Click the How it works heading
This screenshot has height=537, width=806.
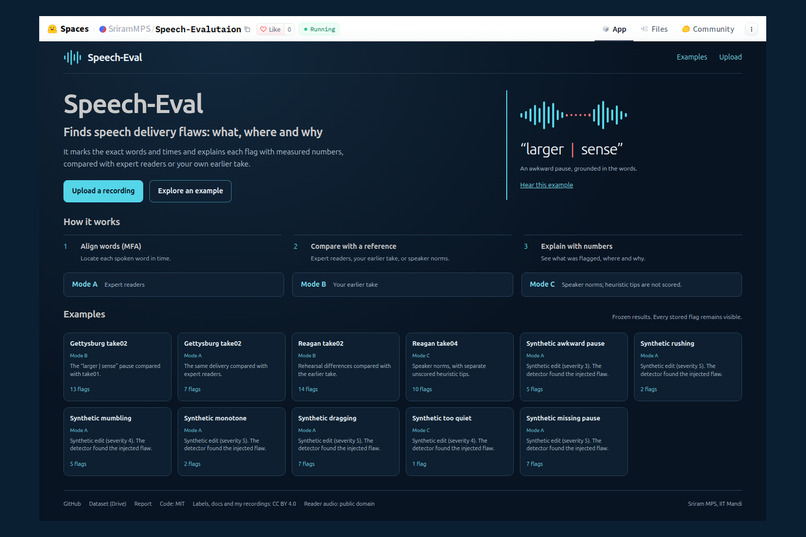(x=91, y=222)
